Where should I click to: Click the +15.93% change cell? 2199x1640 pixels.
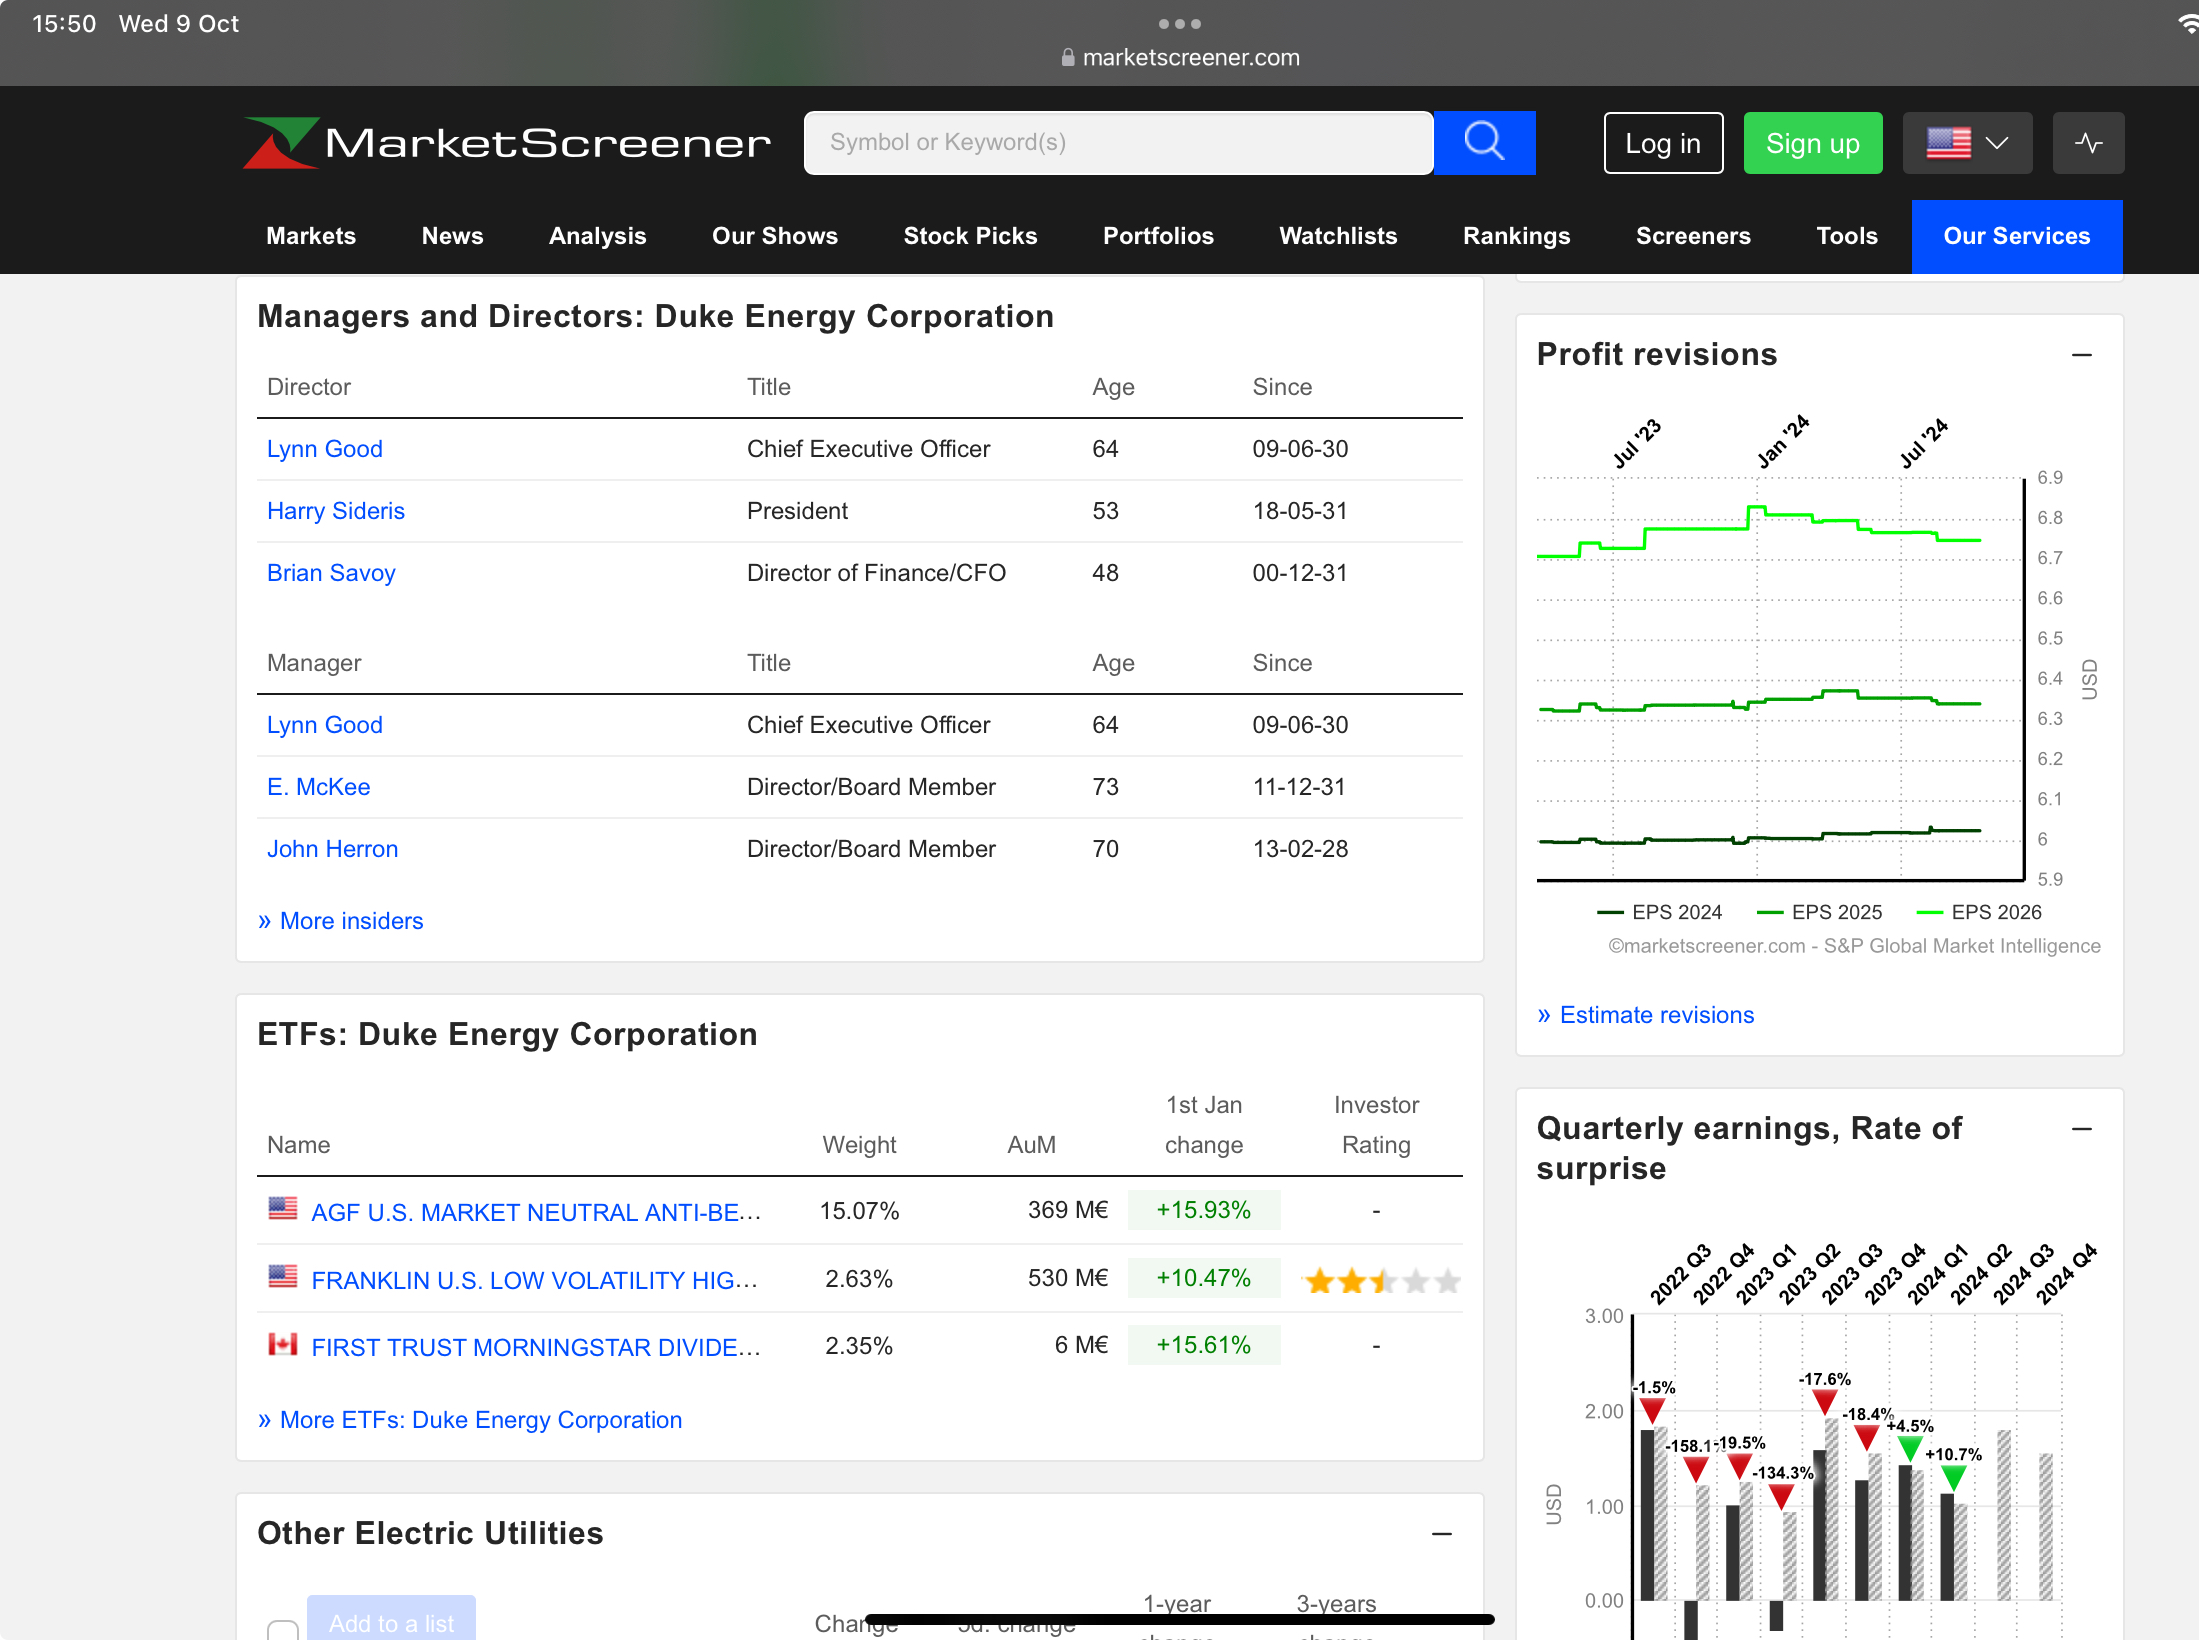pos(1204,1210)
